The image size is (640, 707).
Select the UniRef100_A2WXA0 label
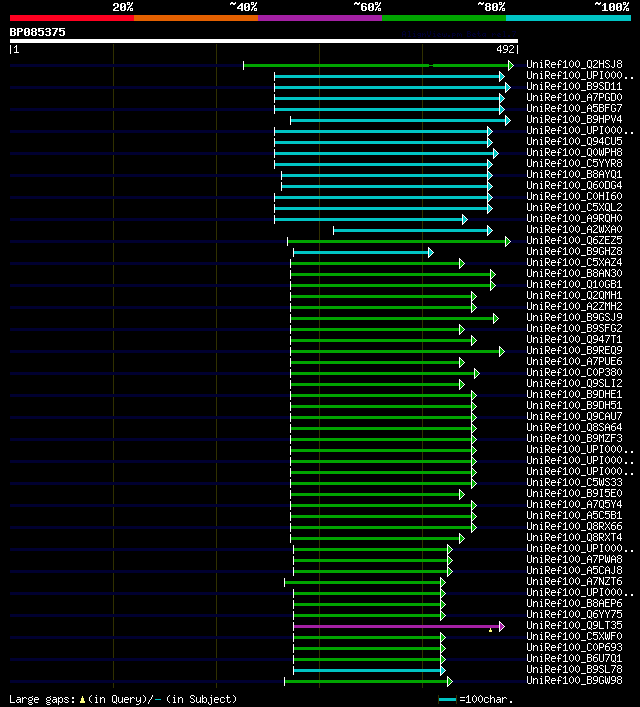point(574,230)
